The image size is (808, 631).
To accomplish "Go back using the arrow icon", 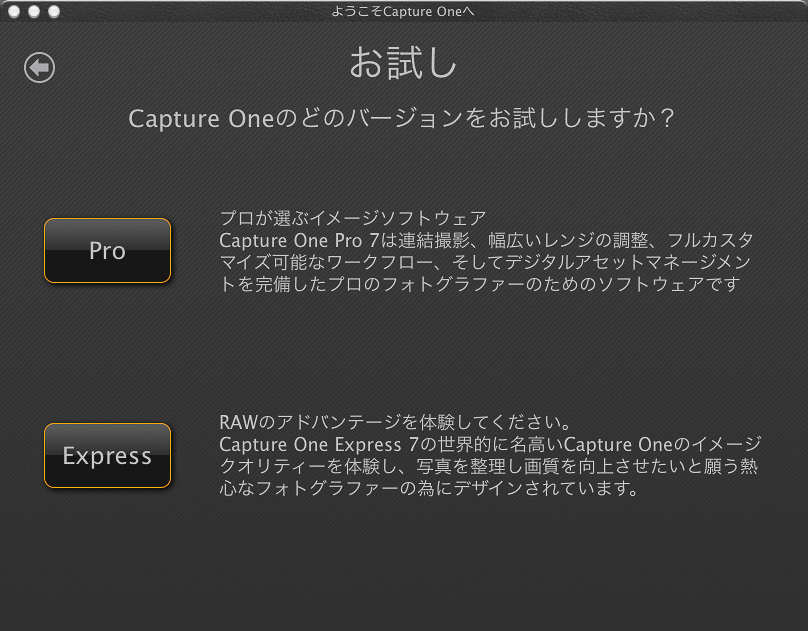I will point(39,67).
